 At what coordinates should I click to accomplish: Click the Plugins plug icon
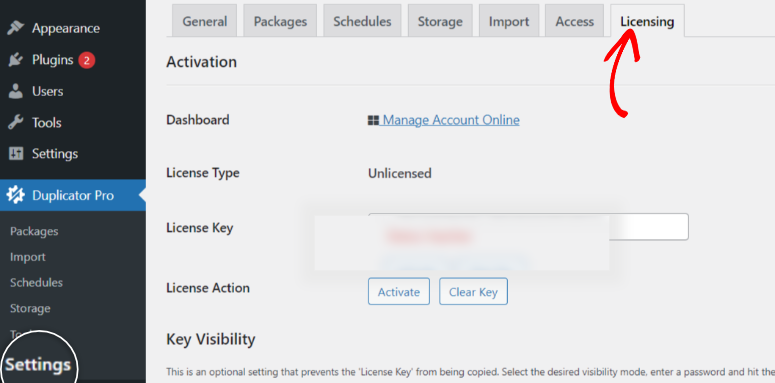click(x=16, y=60)
